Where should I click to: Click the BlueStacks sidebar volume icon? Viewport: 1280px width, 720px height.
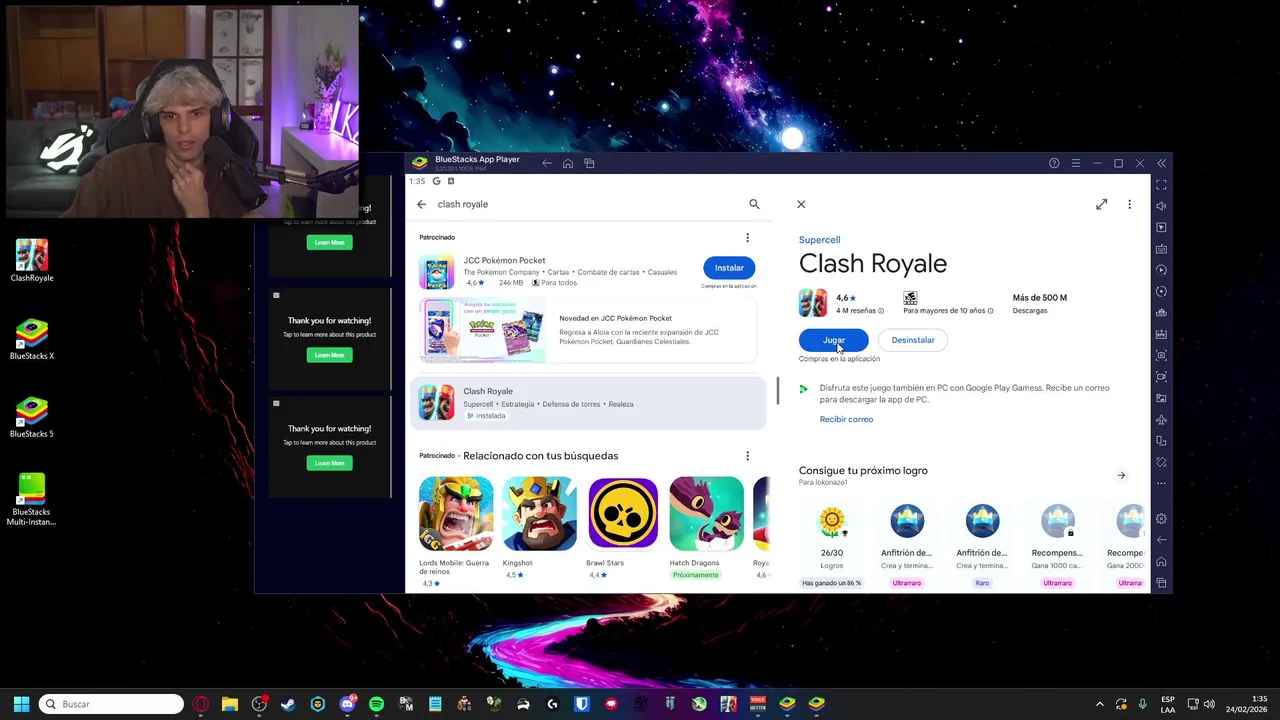click(1161, 206)
